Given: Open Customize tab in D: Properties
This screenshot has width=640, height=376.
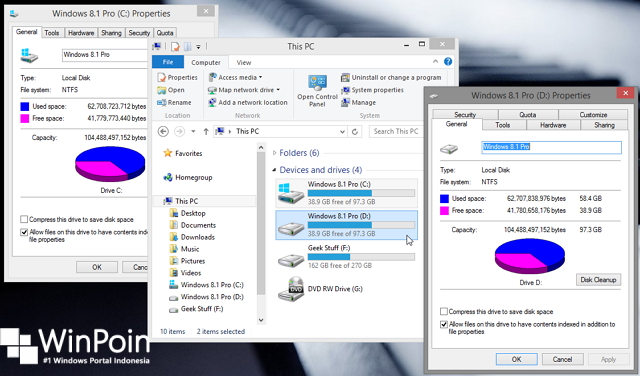Looking at the screenshot, I should click(593, 115).
